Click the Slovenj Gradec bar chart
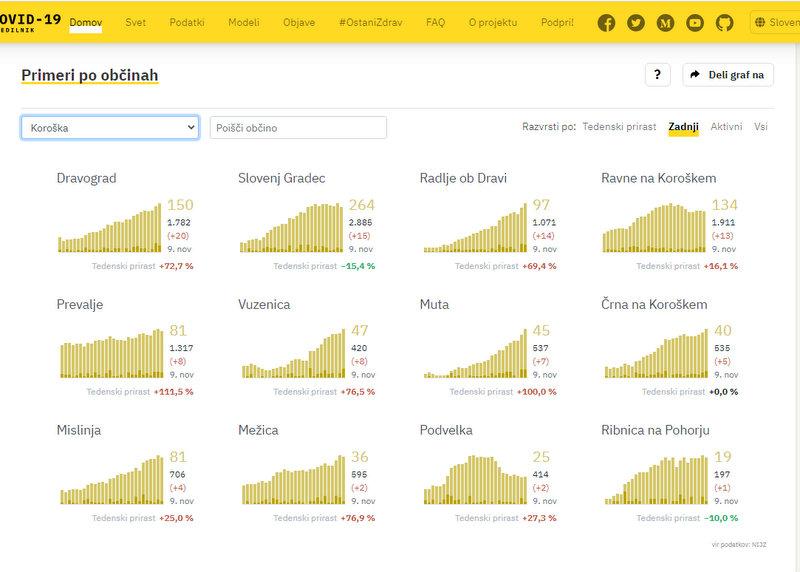 (292, 226)
